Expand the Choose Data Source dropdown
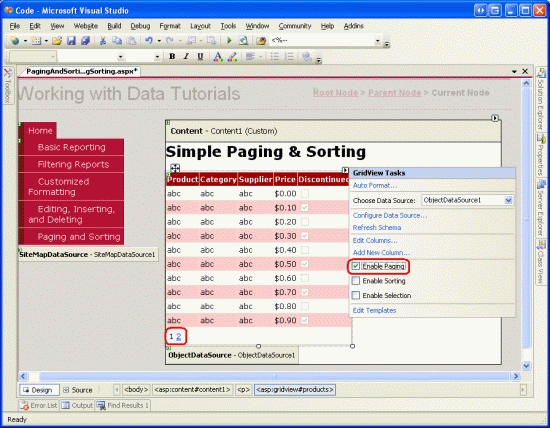This screenshot has width=550, height=428. point(508,200)
